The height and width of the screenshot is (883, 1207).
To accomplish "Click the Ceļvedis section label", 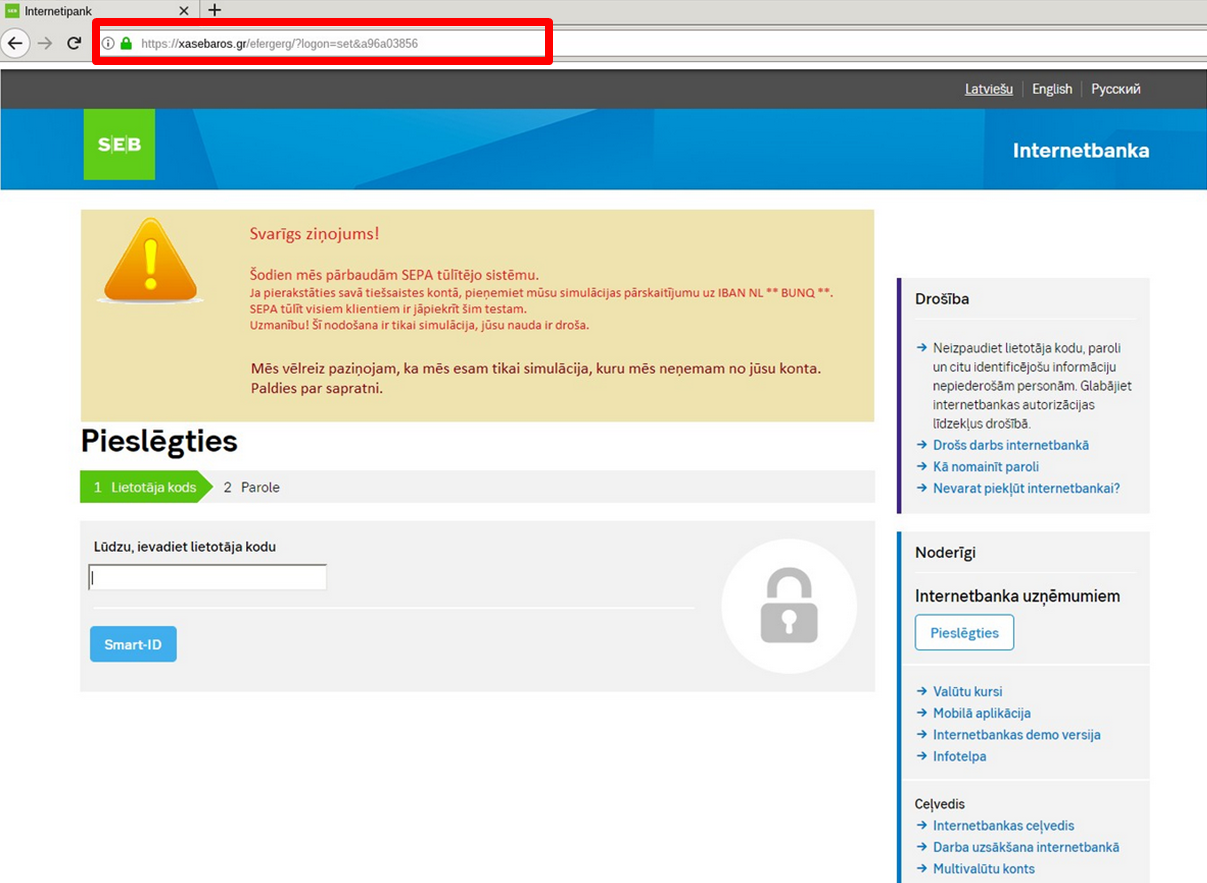I will point(940,804).
